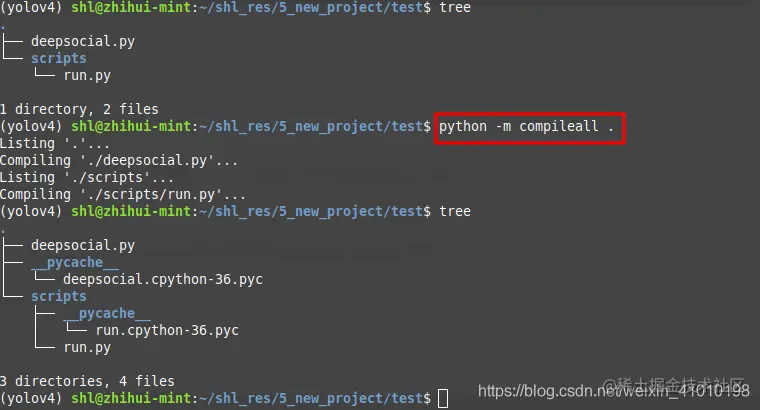Screen dimensions: 760x410
Task: Select the '1 directory, 2 files' summary line
Action: [x=79, y=110]
